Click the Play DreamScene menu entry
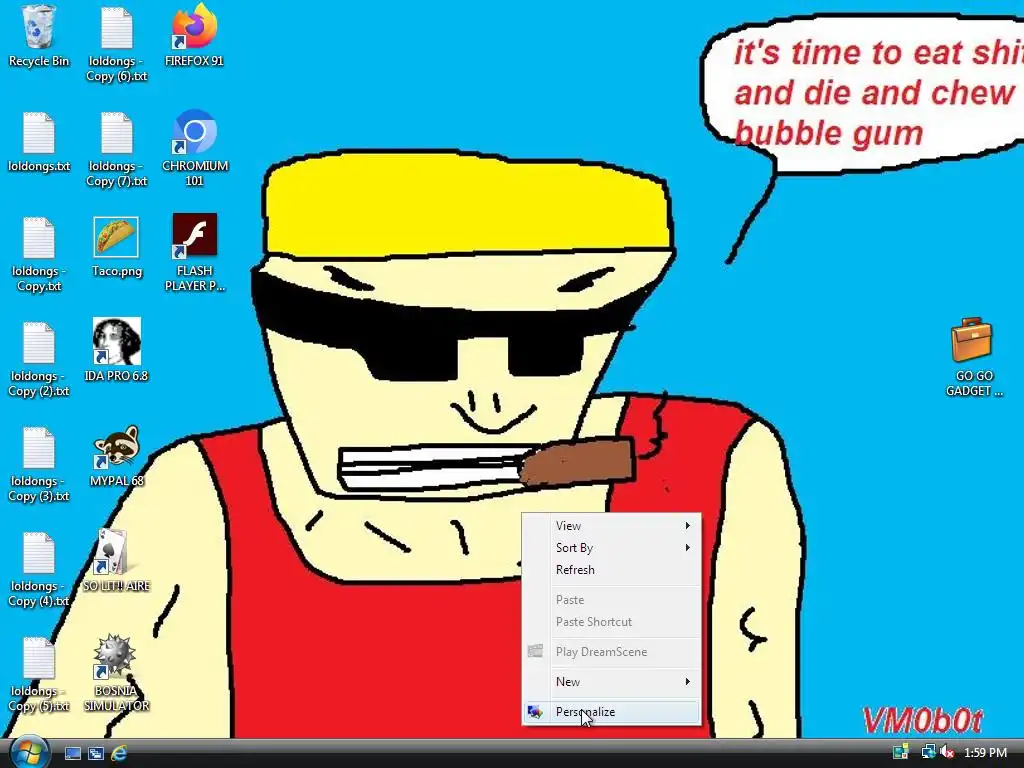This screenshot has width=1024, height=768. (611, 652)
